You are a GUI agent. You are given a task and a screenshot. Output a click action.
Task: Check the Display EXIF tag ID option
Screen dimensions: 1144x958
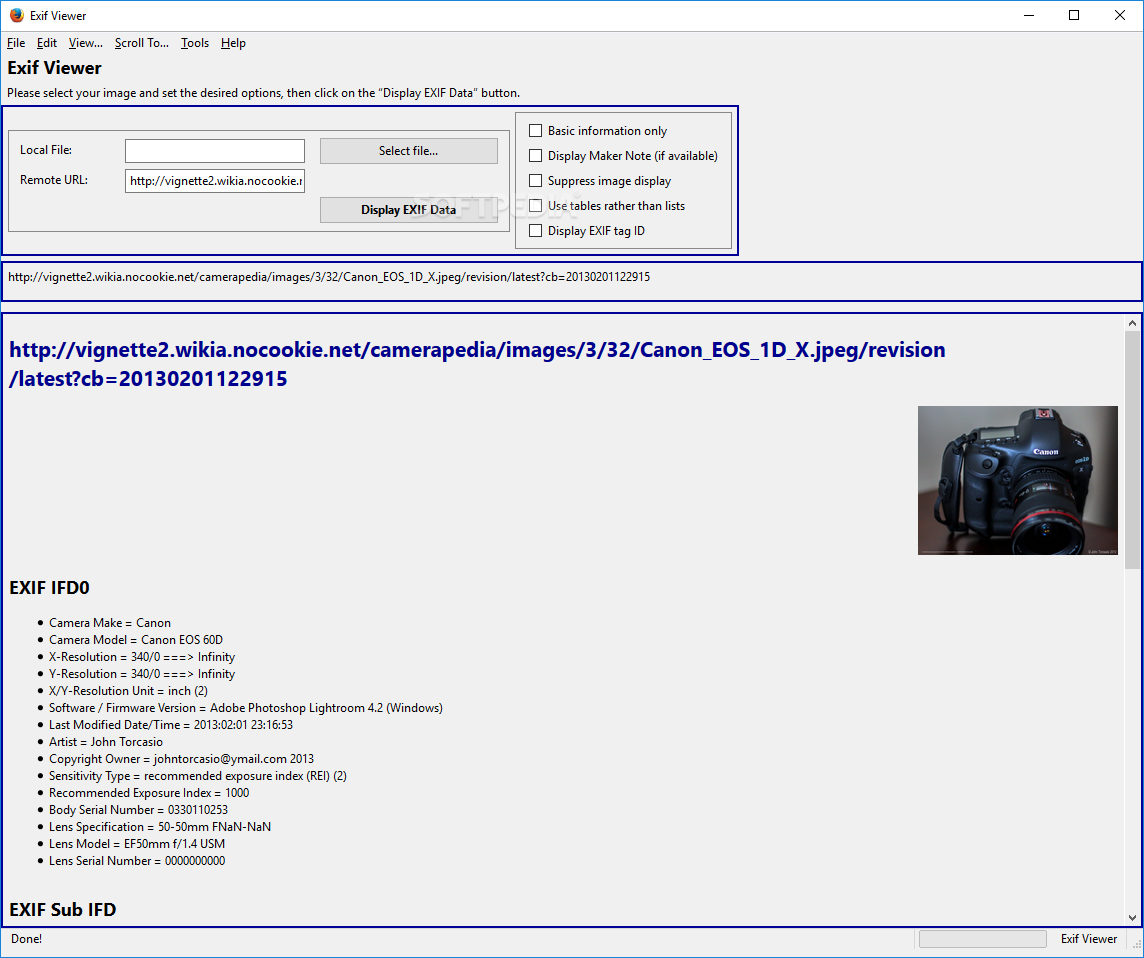536,231
